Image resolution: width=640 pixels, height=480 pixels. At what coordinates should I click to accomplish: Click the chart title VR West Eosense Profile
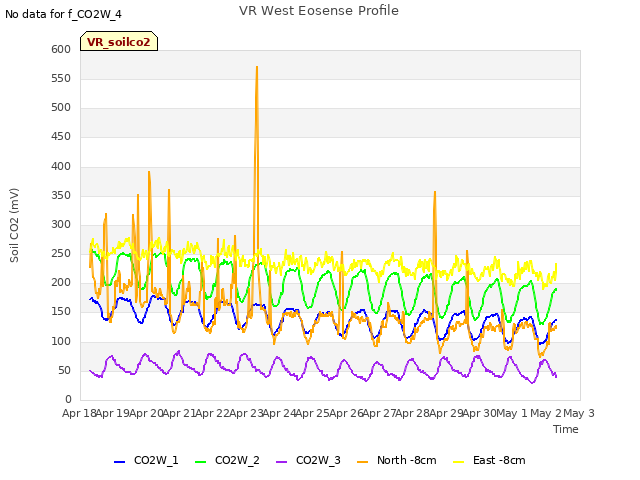(x=319, y=11)
